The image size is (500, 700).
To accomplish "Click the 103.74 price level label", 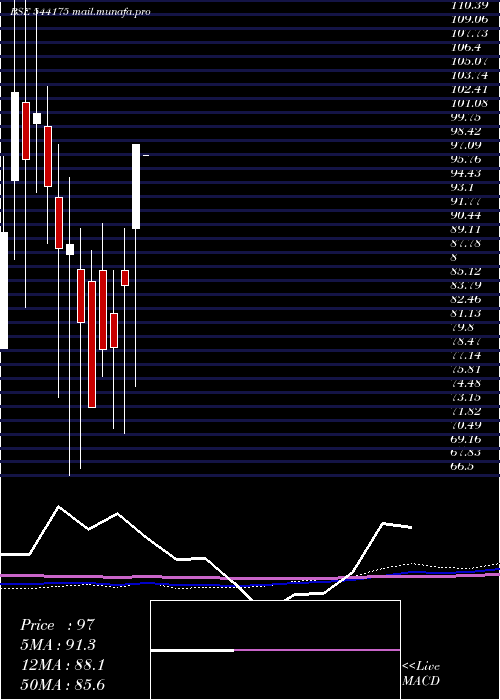I will click(469, 75).
